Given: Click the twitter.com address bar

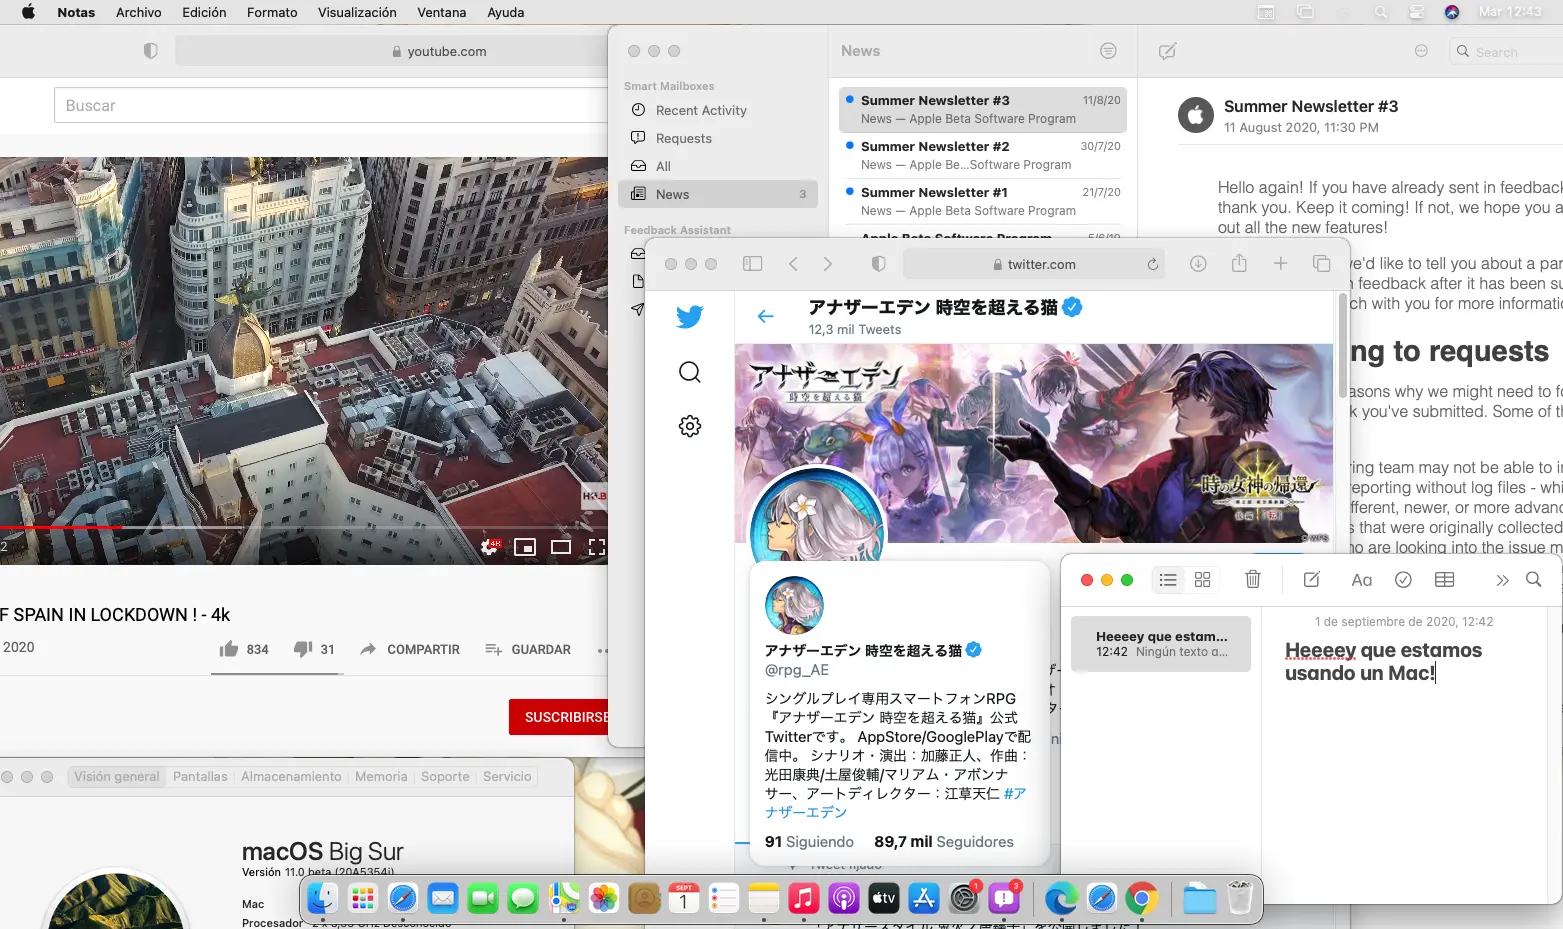Looking at the screenshot, I should pos(1034,264).
